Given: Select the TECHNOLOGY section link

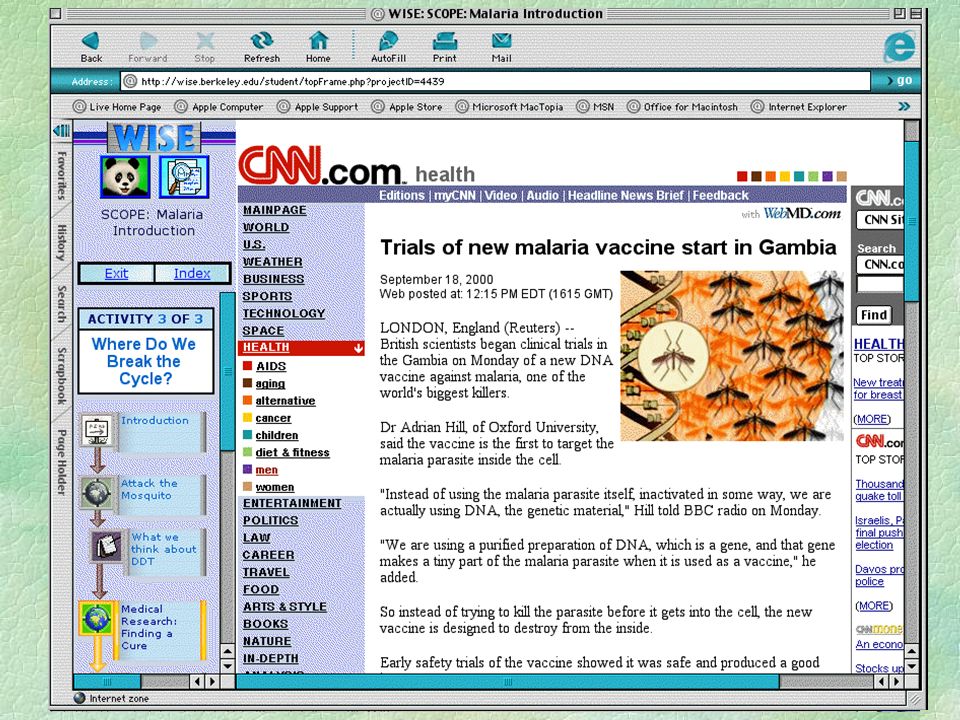Looking at the screenshot, I should (283, 313).
